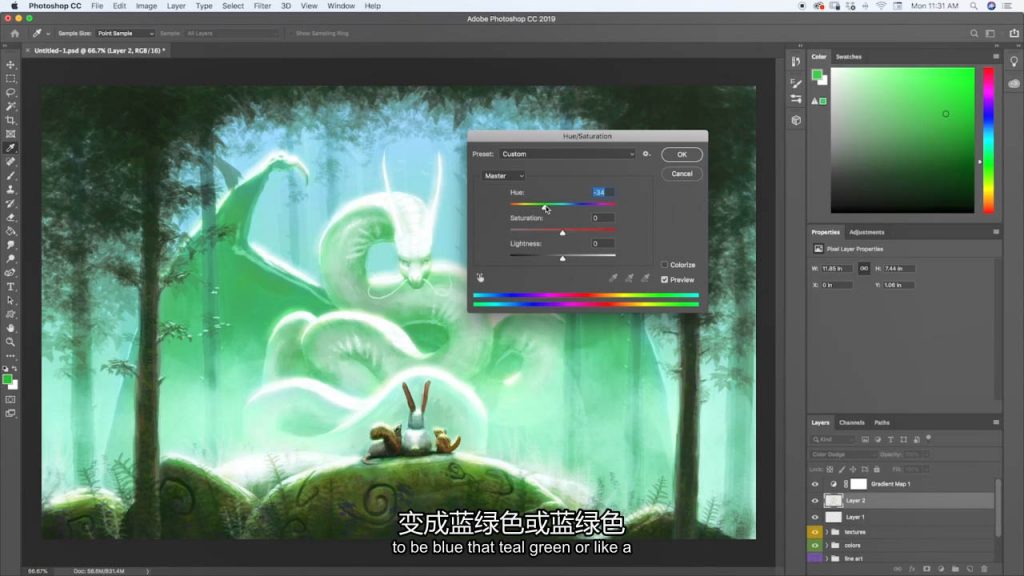Click OK in Hue/Saturation dialog
This screenshot has height=576, width=1024.
[682, 155]
